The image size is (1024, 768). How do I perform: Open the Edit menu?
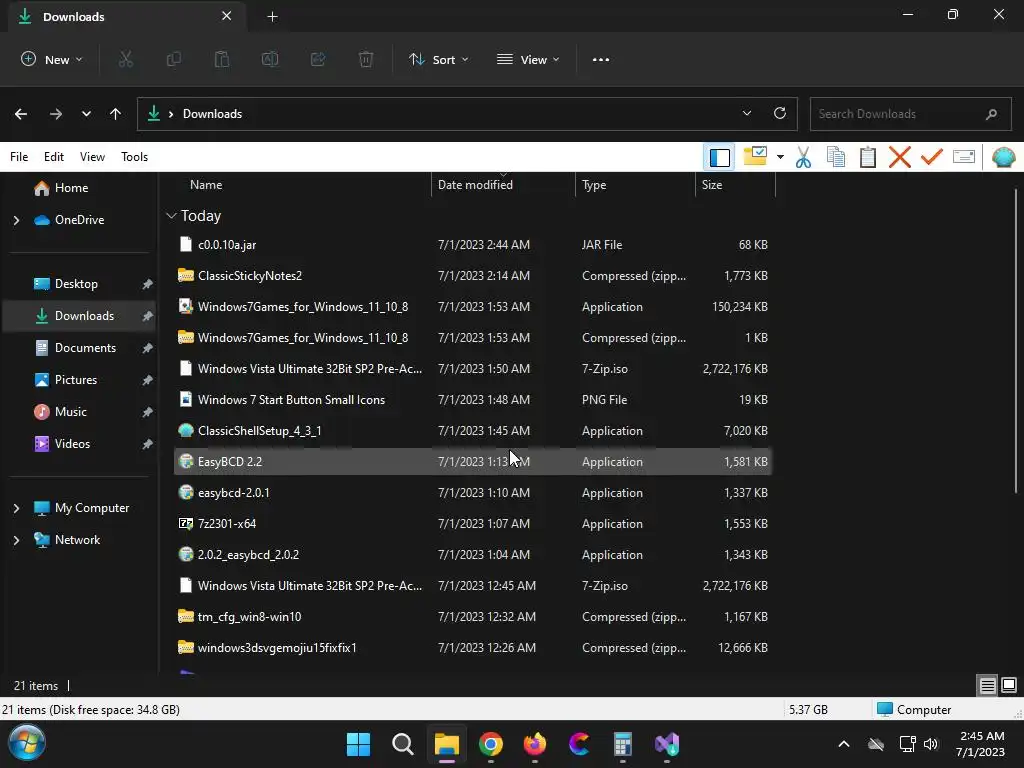click(x=54, y=157)
